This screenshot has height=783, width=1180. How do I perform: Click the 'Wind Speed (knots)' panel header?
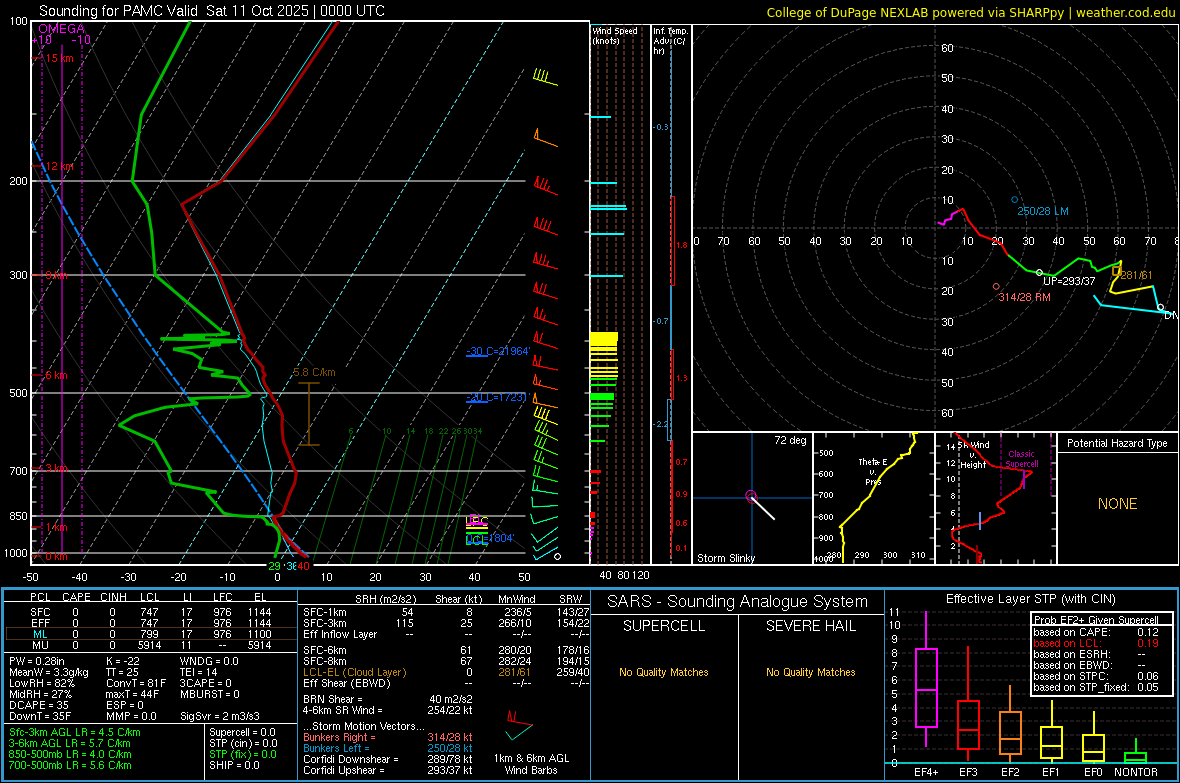(615, 35)
